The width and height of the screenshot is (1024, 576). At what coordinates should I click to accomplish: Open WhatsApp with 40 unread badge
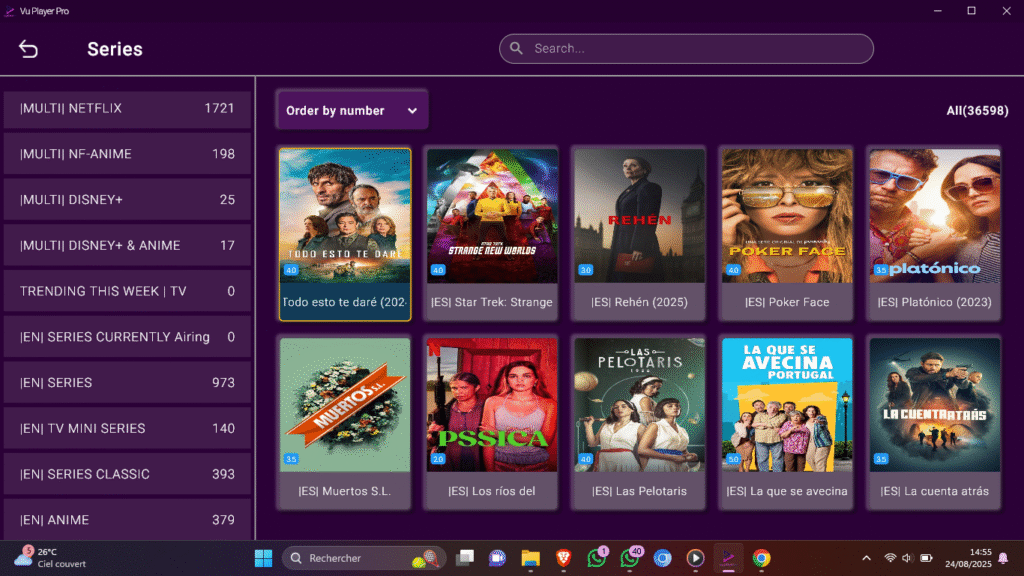click(631, 558)
